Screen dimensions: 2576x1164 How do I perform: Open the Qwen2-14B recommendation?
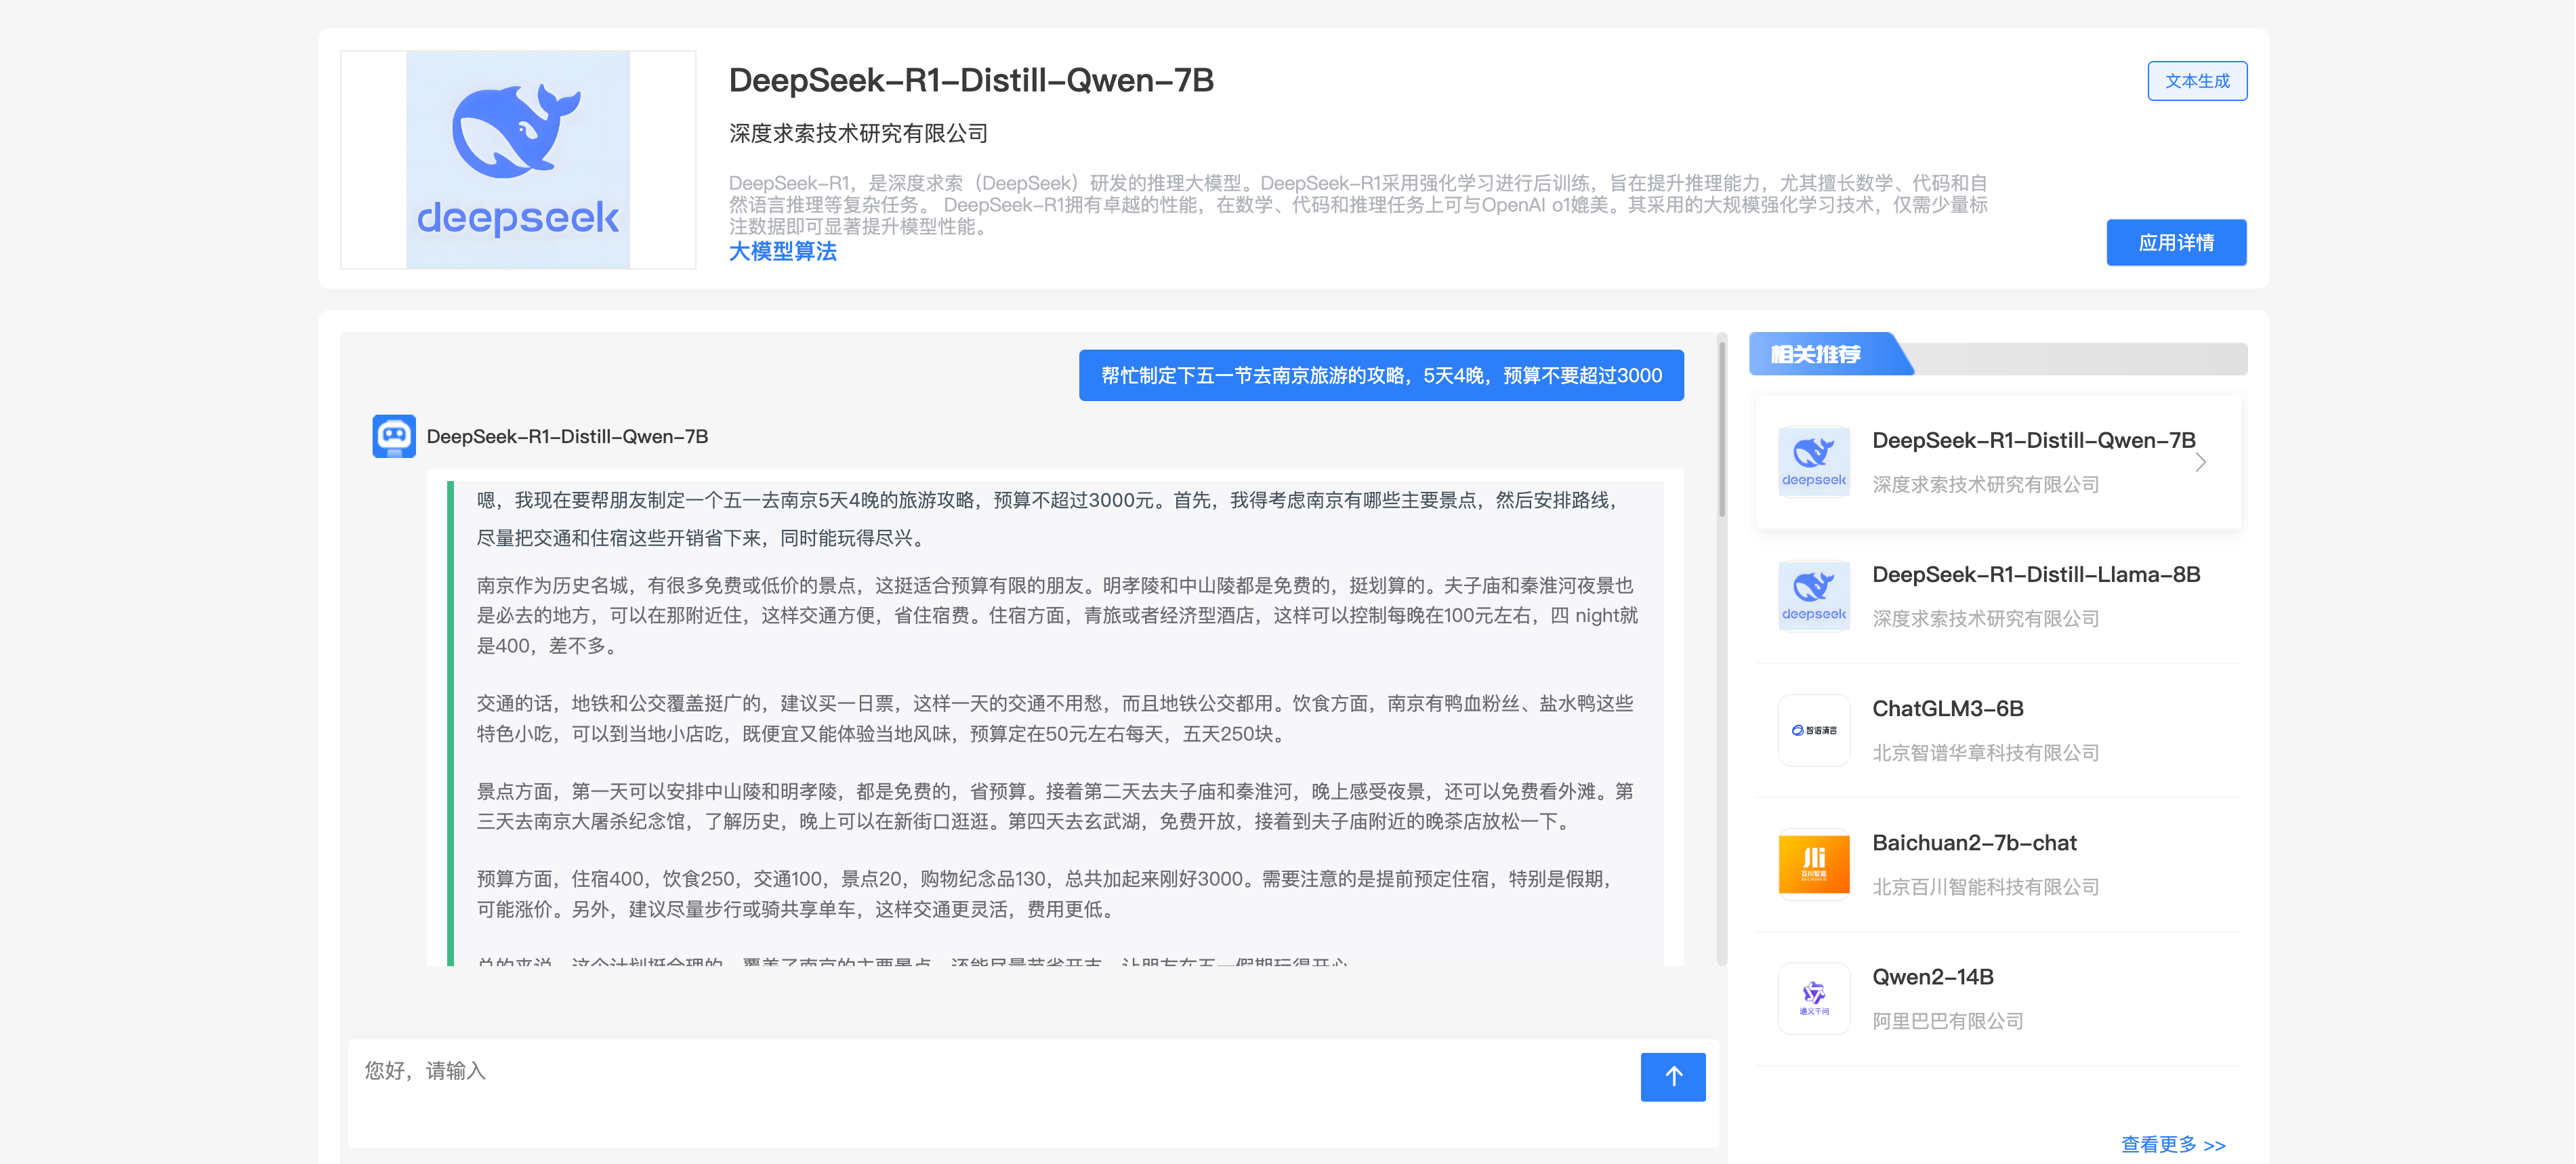(1998, 998)
